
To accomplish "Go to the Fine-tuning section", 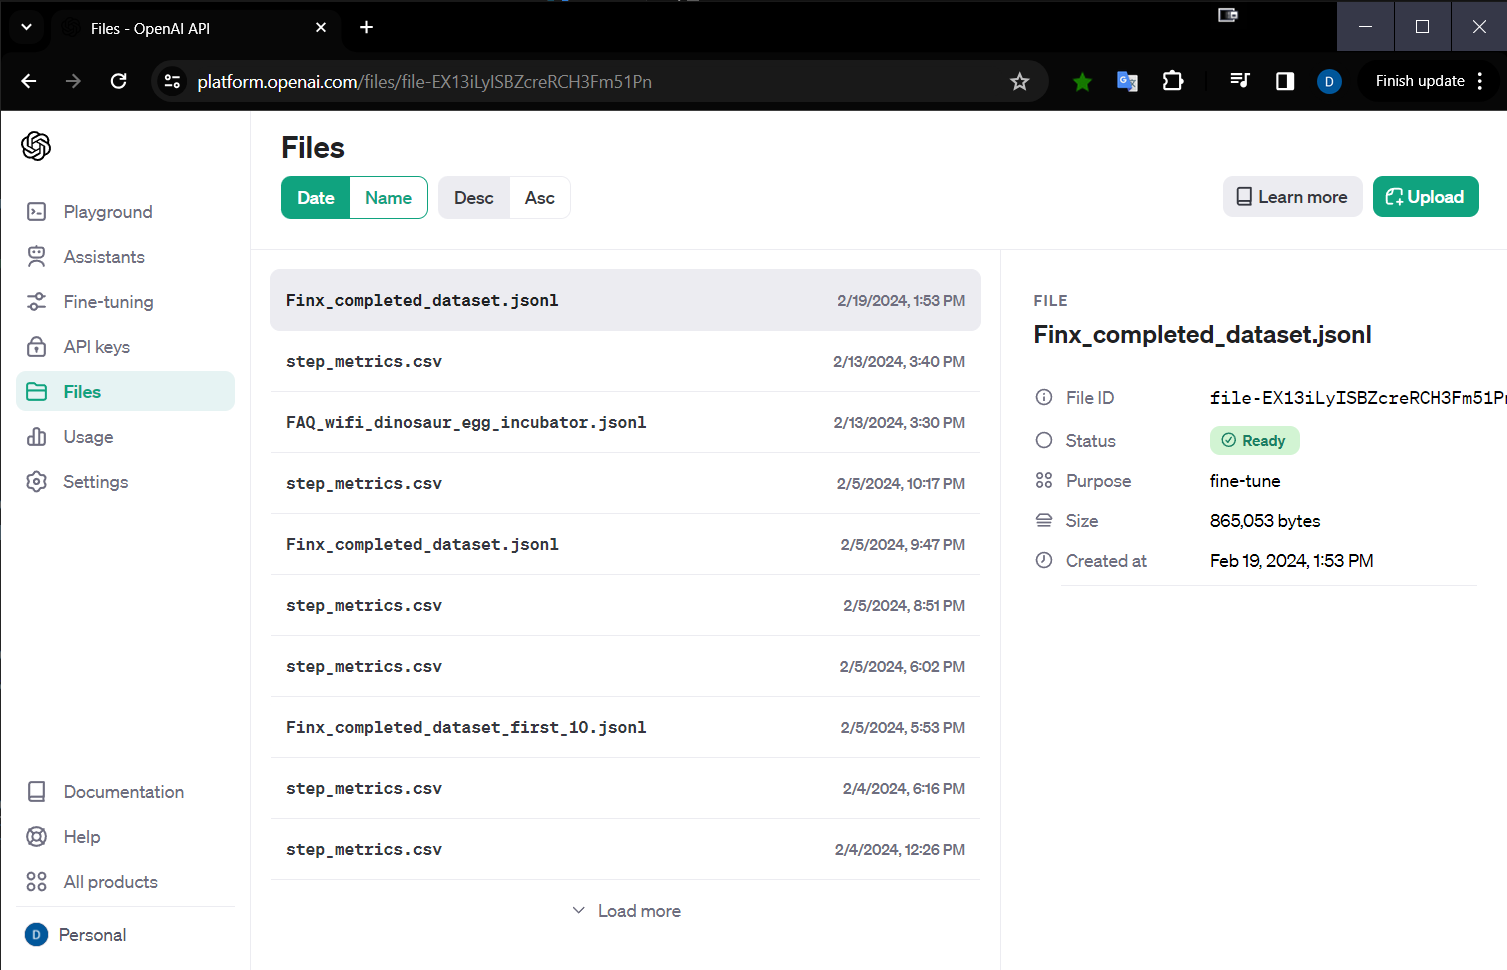I will (108, 301).
